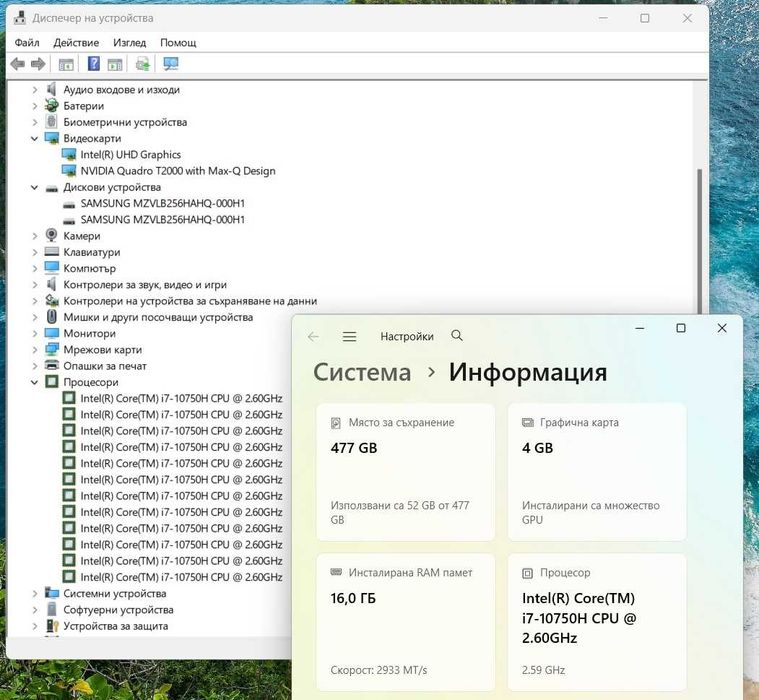Click 'Инсталирани са множество GPU' text
This screenshot has height=700, width=759.
(x=591, y=512)
